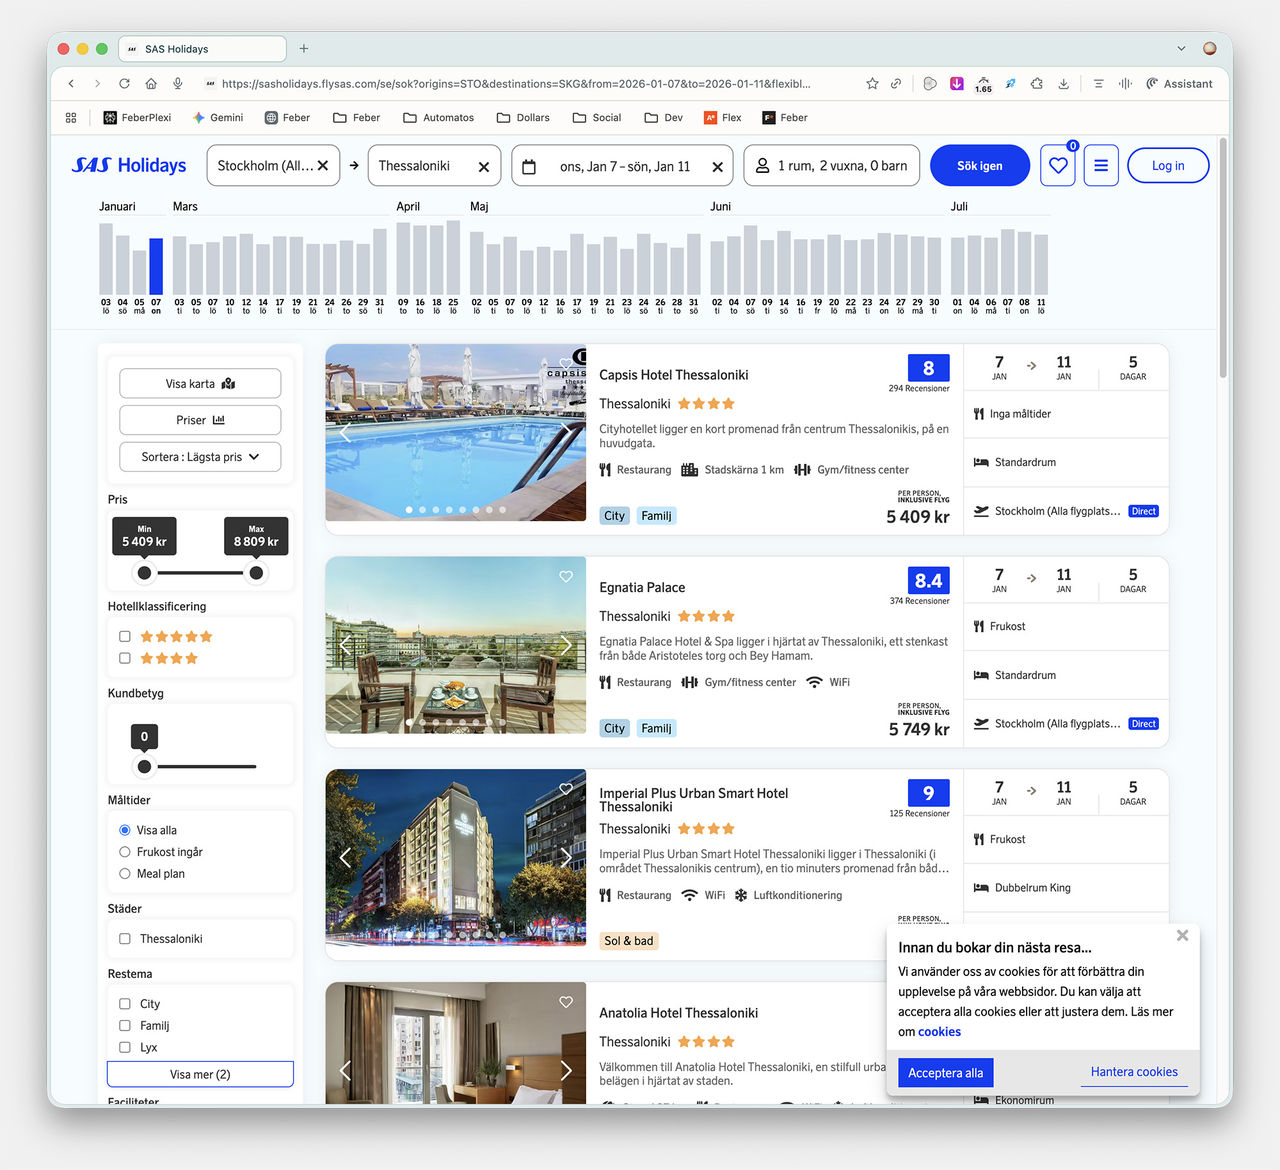Image resolution: width=1280 pixels, height=1170 pixels.
Task: Show next photo of Imperial Plus hotel
Action: click(x=566, y=858)
